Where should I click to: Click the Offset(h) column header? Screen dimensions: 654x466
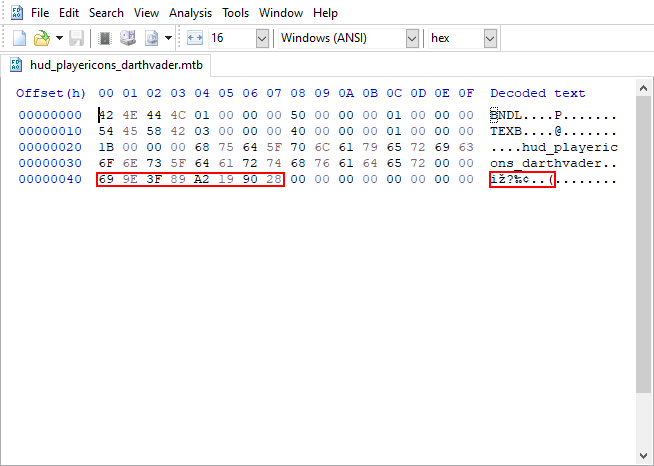coord(51,93)
